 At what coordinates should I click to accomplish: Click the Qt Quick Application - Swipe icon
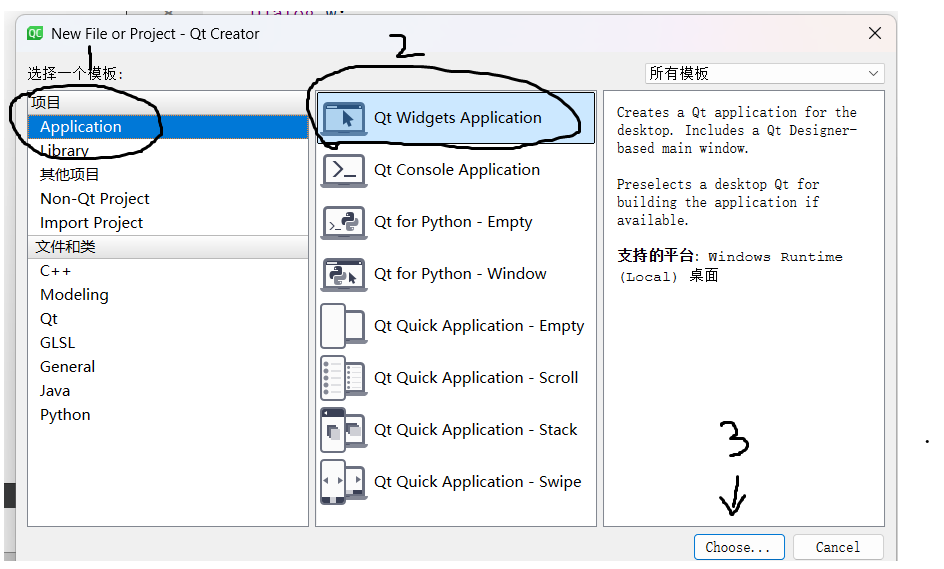[x=344, y=482]
